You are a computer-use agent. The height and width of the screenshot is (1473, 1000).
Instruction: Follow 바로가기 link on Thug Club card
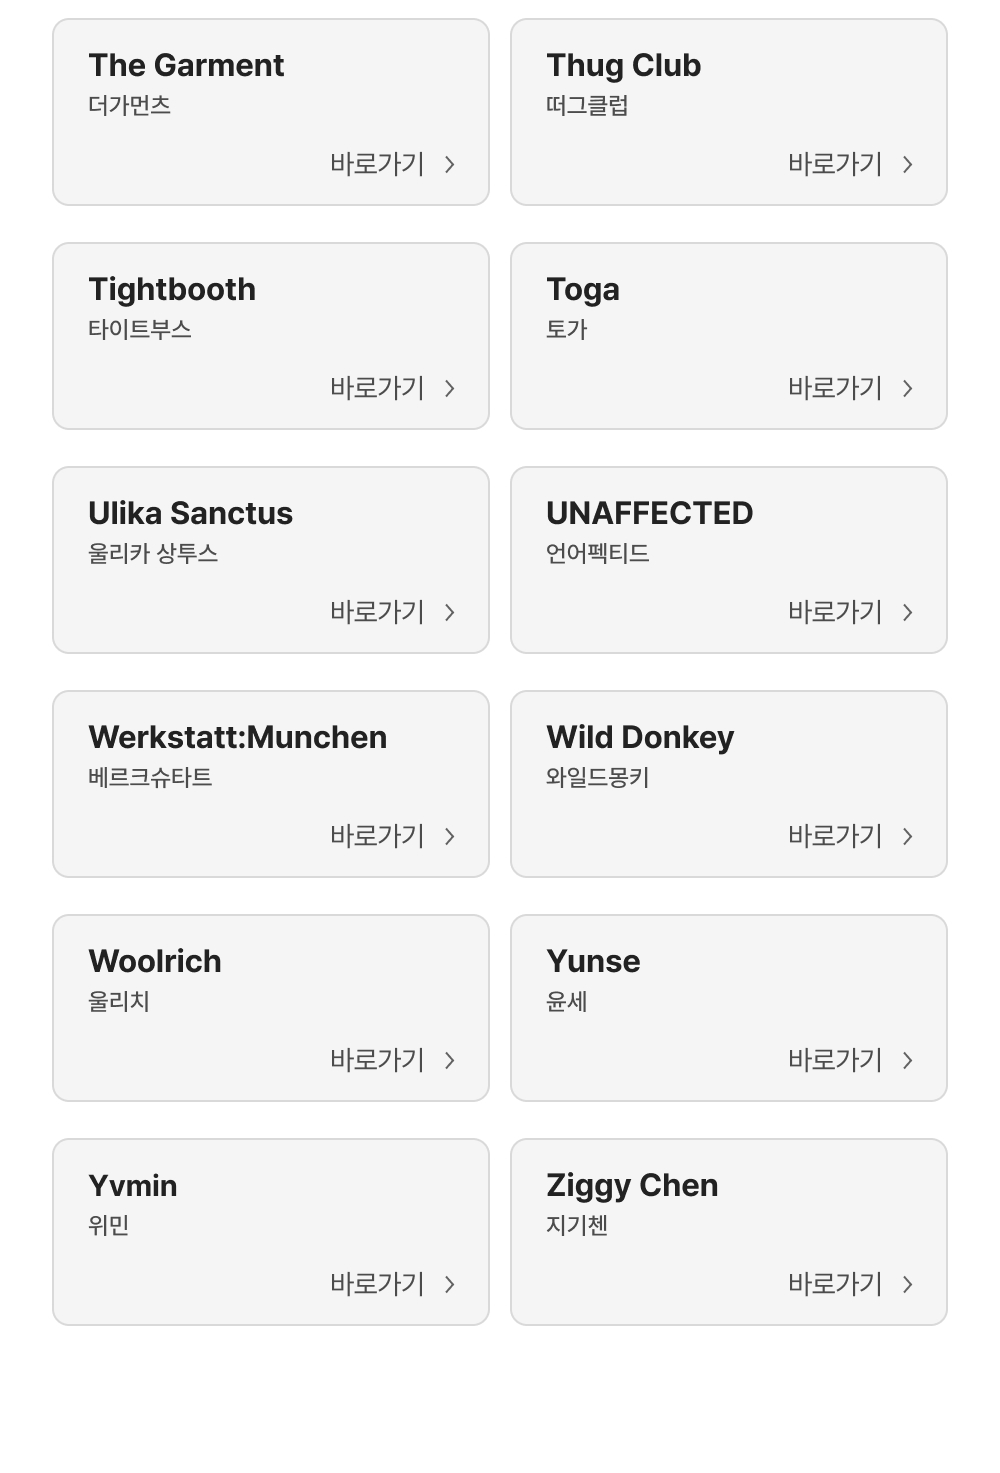pyautogui.click(x=835, y=164)
